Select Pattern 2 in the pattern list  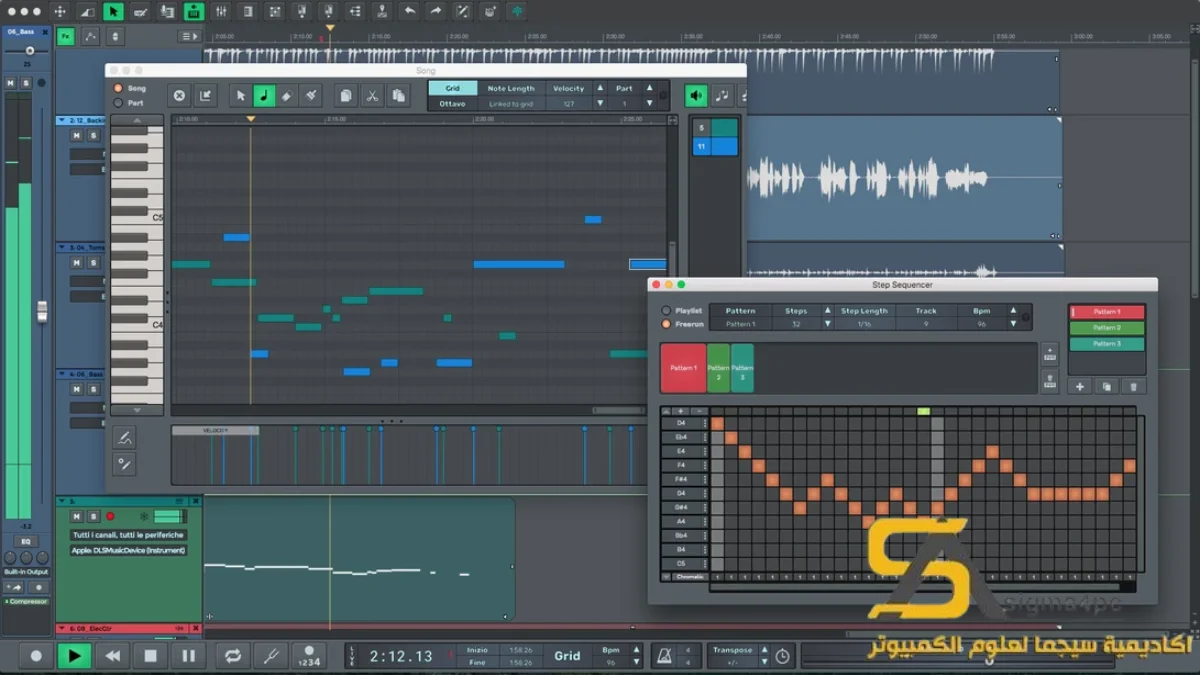click(1107, 328)
